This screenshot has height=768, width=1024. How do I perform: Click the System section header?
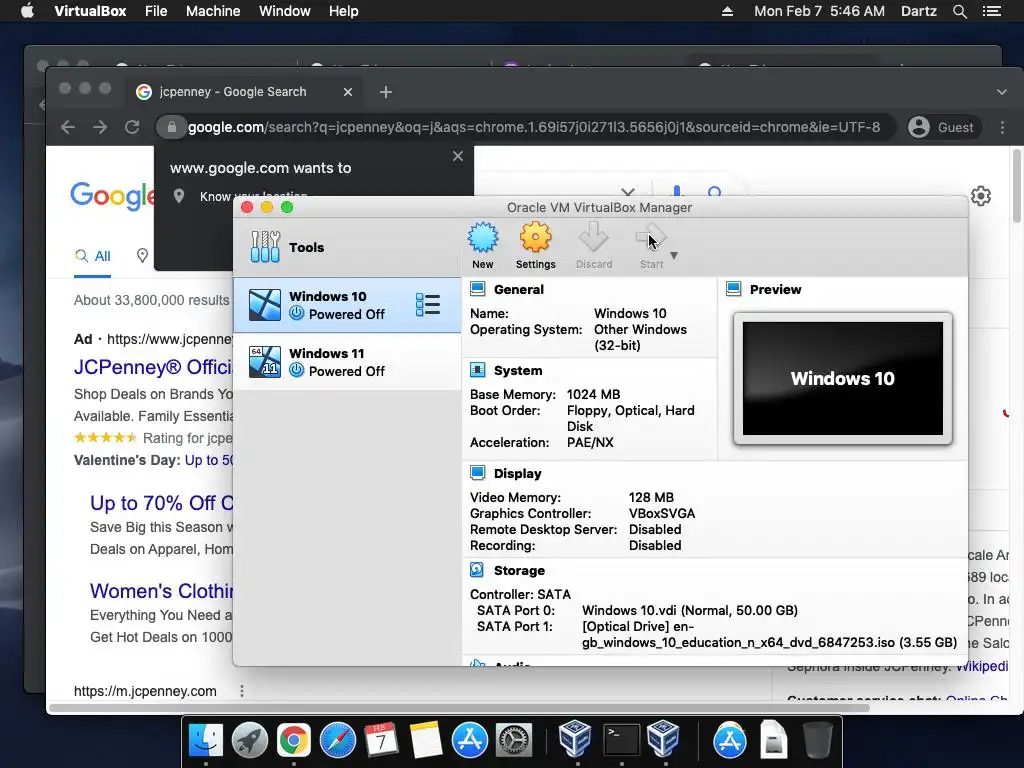(518, 370)
